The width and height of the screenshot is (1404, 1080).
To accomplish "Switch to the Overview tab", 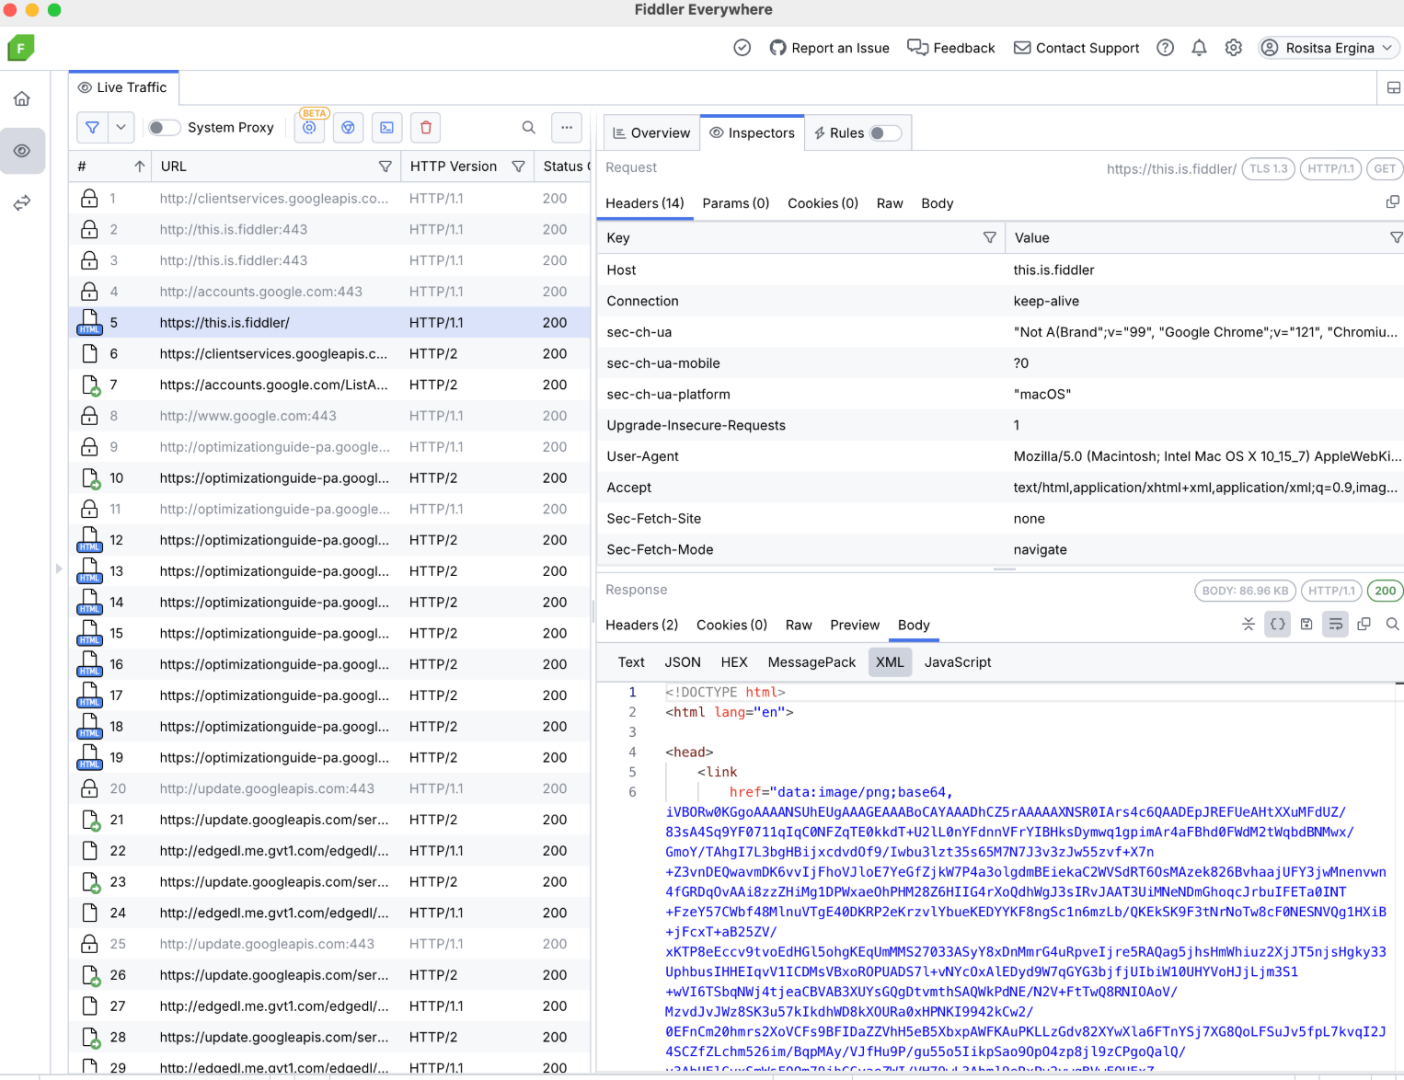I will (x=651, y=133).
